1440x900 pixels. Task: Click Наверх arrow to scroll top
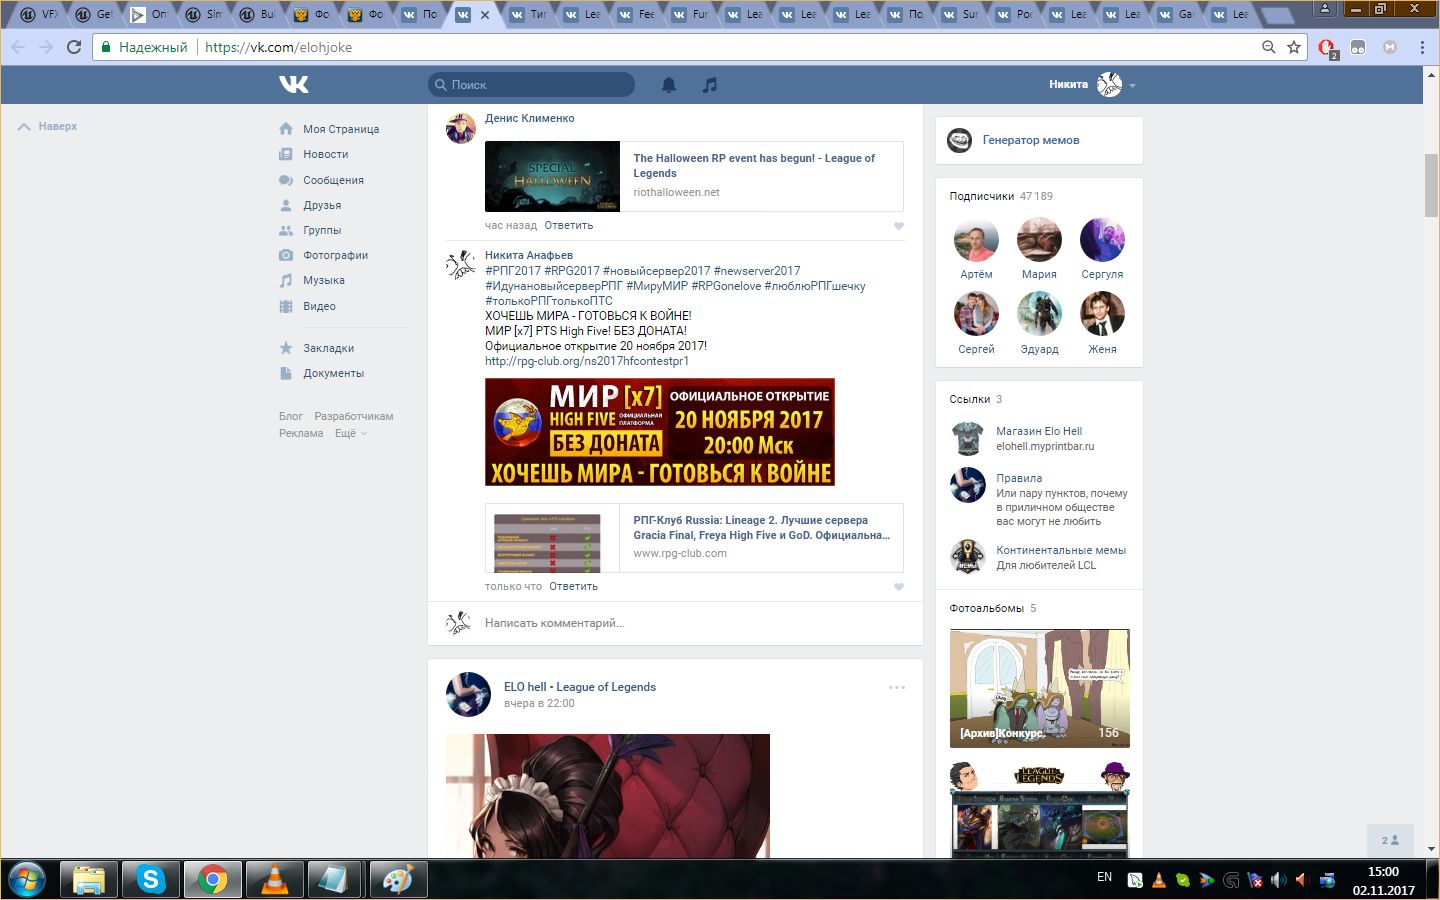tap(47, 127)
